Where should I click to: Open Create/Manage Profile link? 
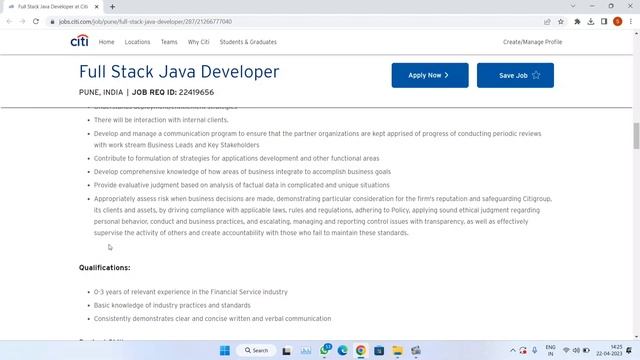(x=532, y=42)
